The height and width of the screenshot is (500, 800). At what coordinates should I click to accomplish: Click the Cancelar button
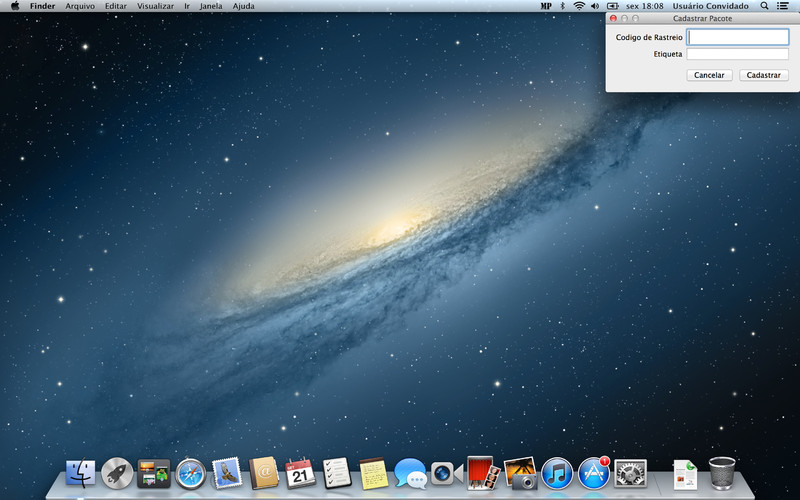(x=709, y=75)
